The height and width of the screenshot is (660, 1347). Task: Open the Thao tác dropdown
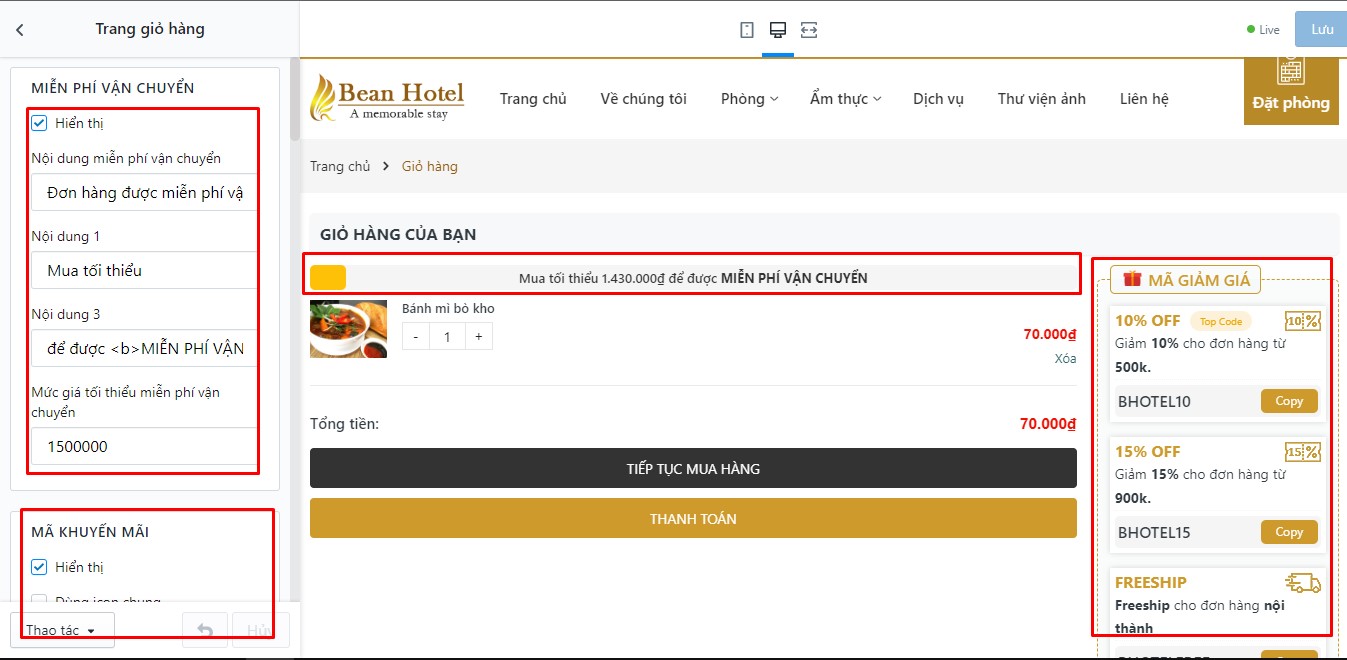tap(62, 630)
